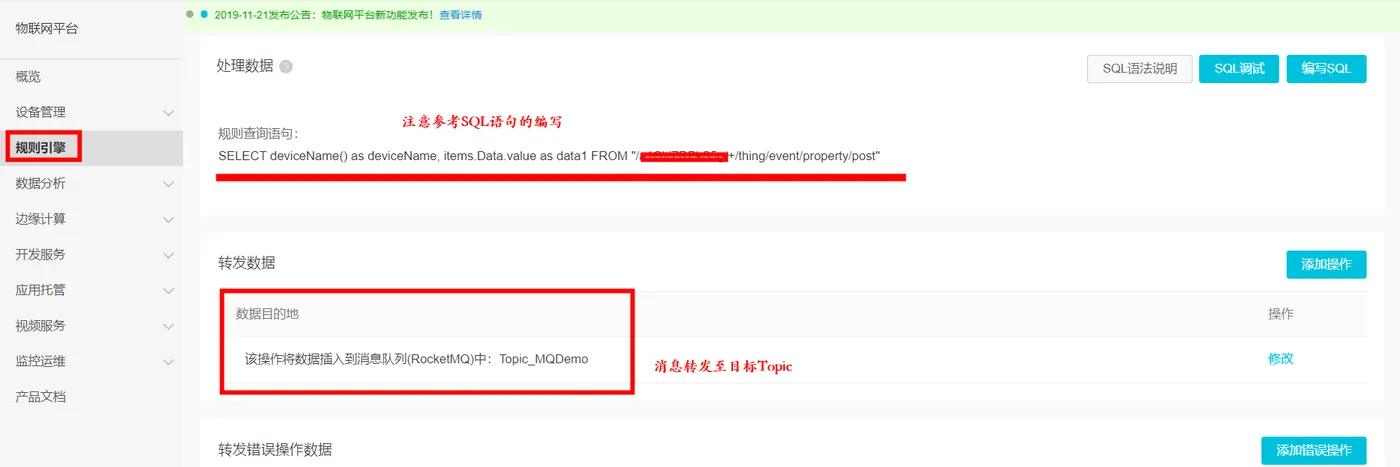Expand the 边缘计算 sidebar section
The height and width of the screenshot is (467, 1400).
click(168, 219)
